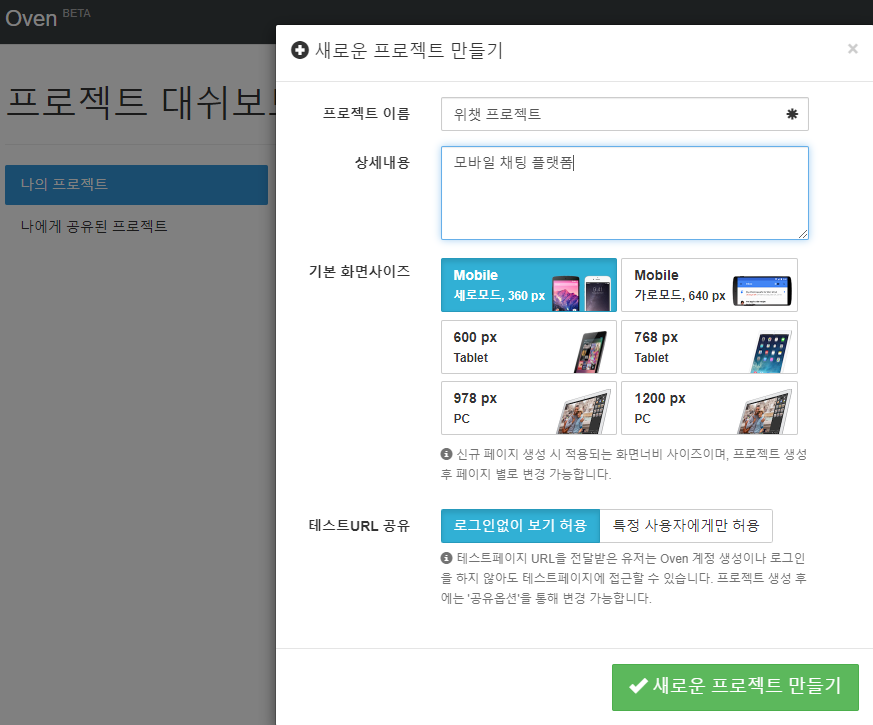Click the green '새로운 프로젝트 만들기' button
The width and height of the screenshot is (873, 725).
pos(735,687)
